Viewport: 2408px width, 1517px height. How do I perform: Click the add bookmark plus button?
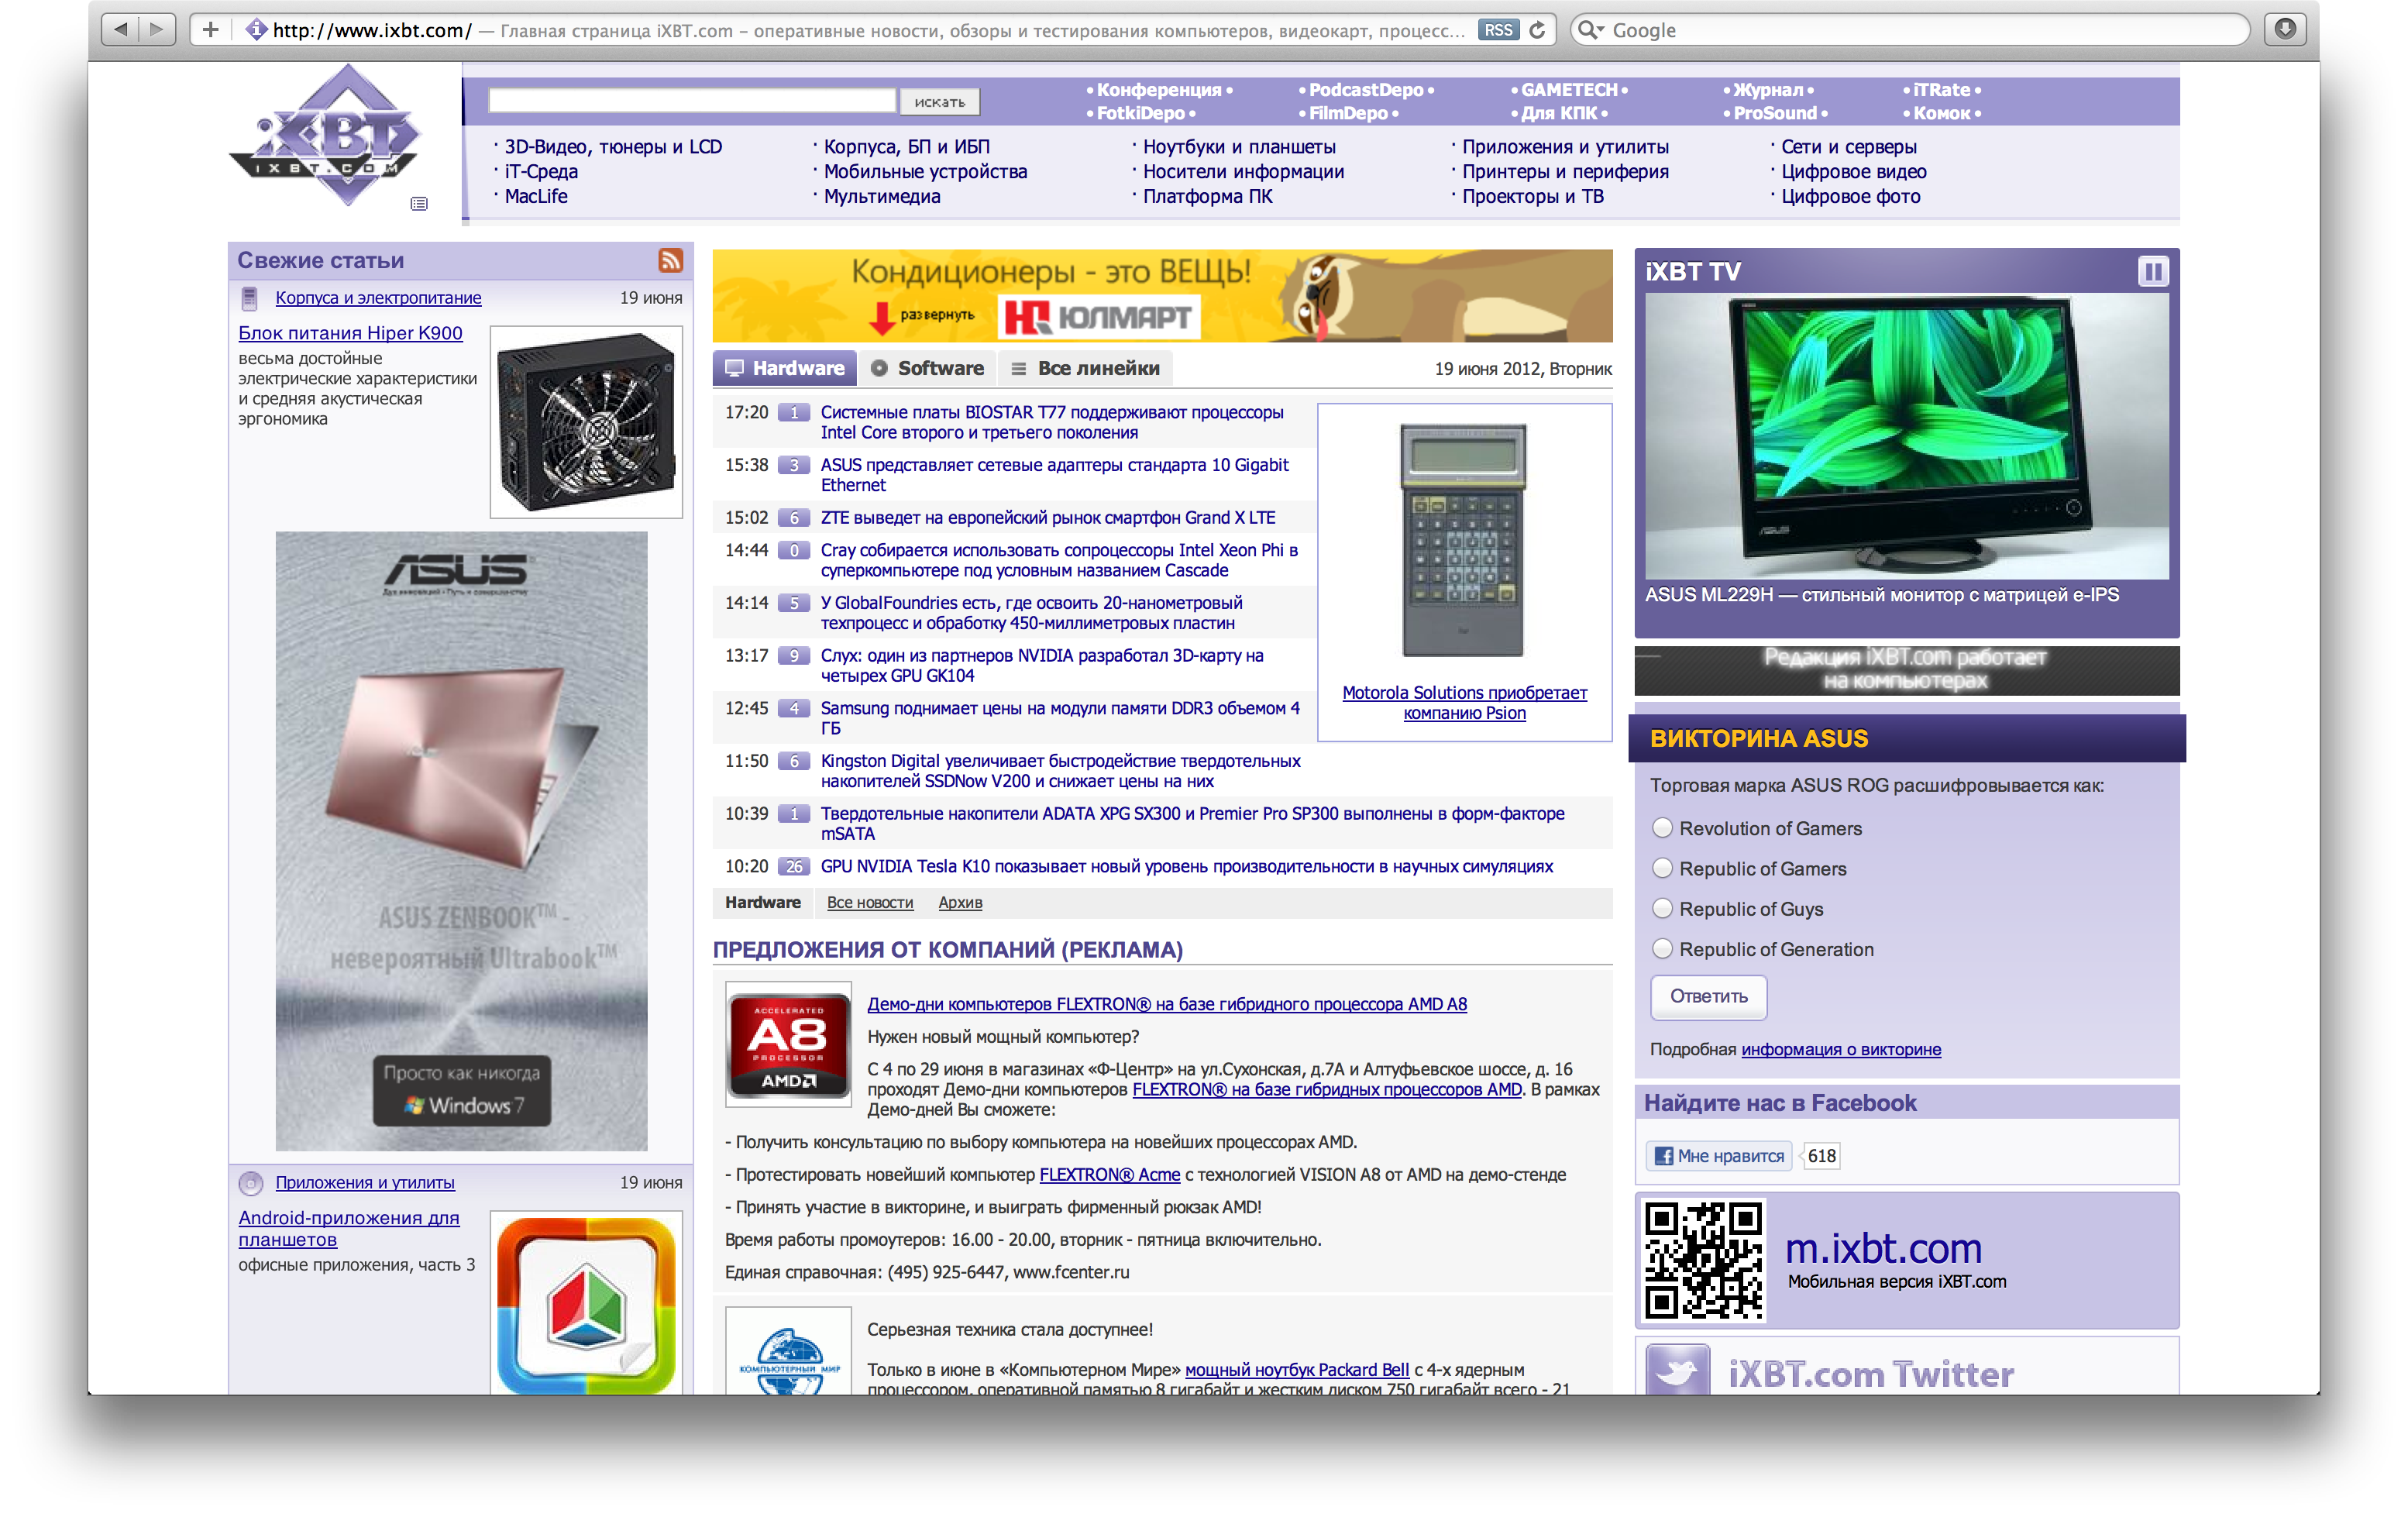210,30
